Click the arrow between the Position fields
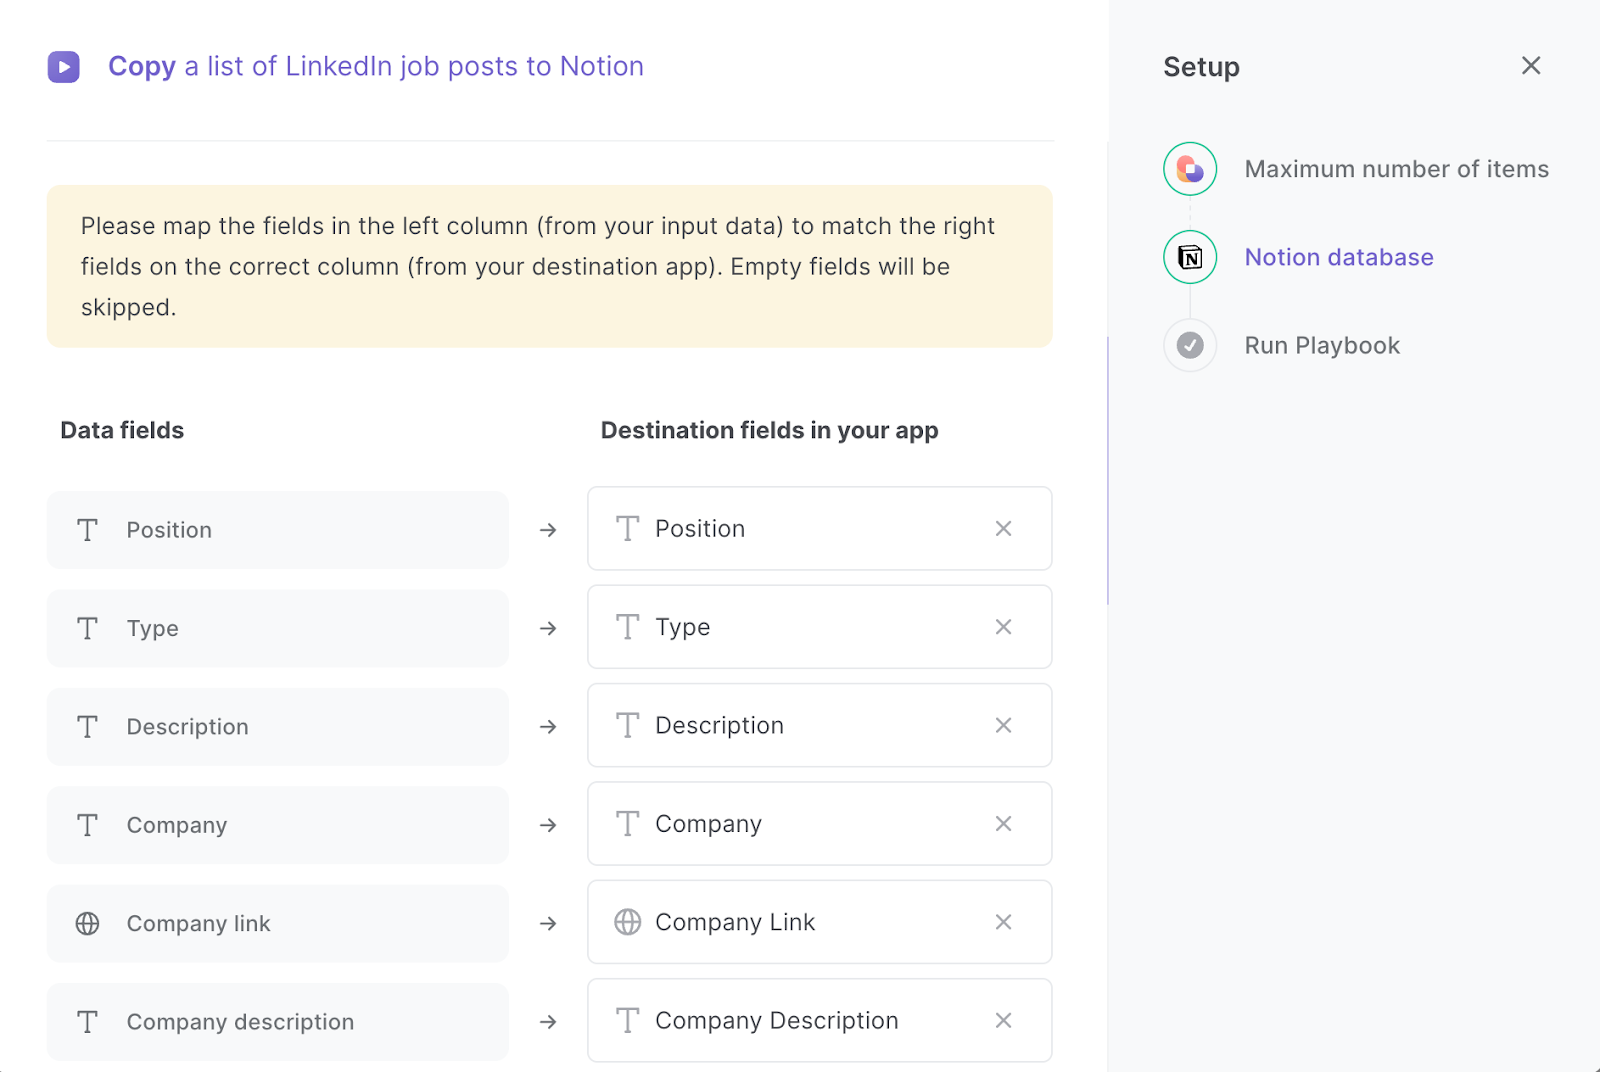The height and width of the screenshot is (1072, 1600). click(x=548, y=530)
